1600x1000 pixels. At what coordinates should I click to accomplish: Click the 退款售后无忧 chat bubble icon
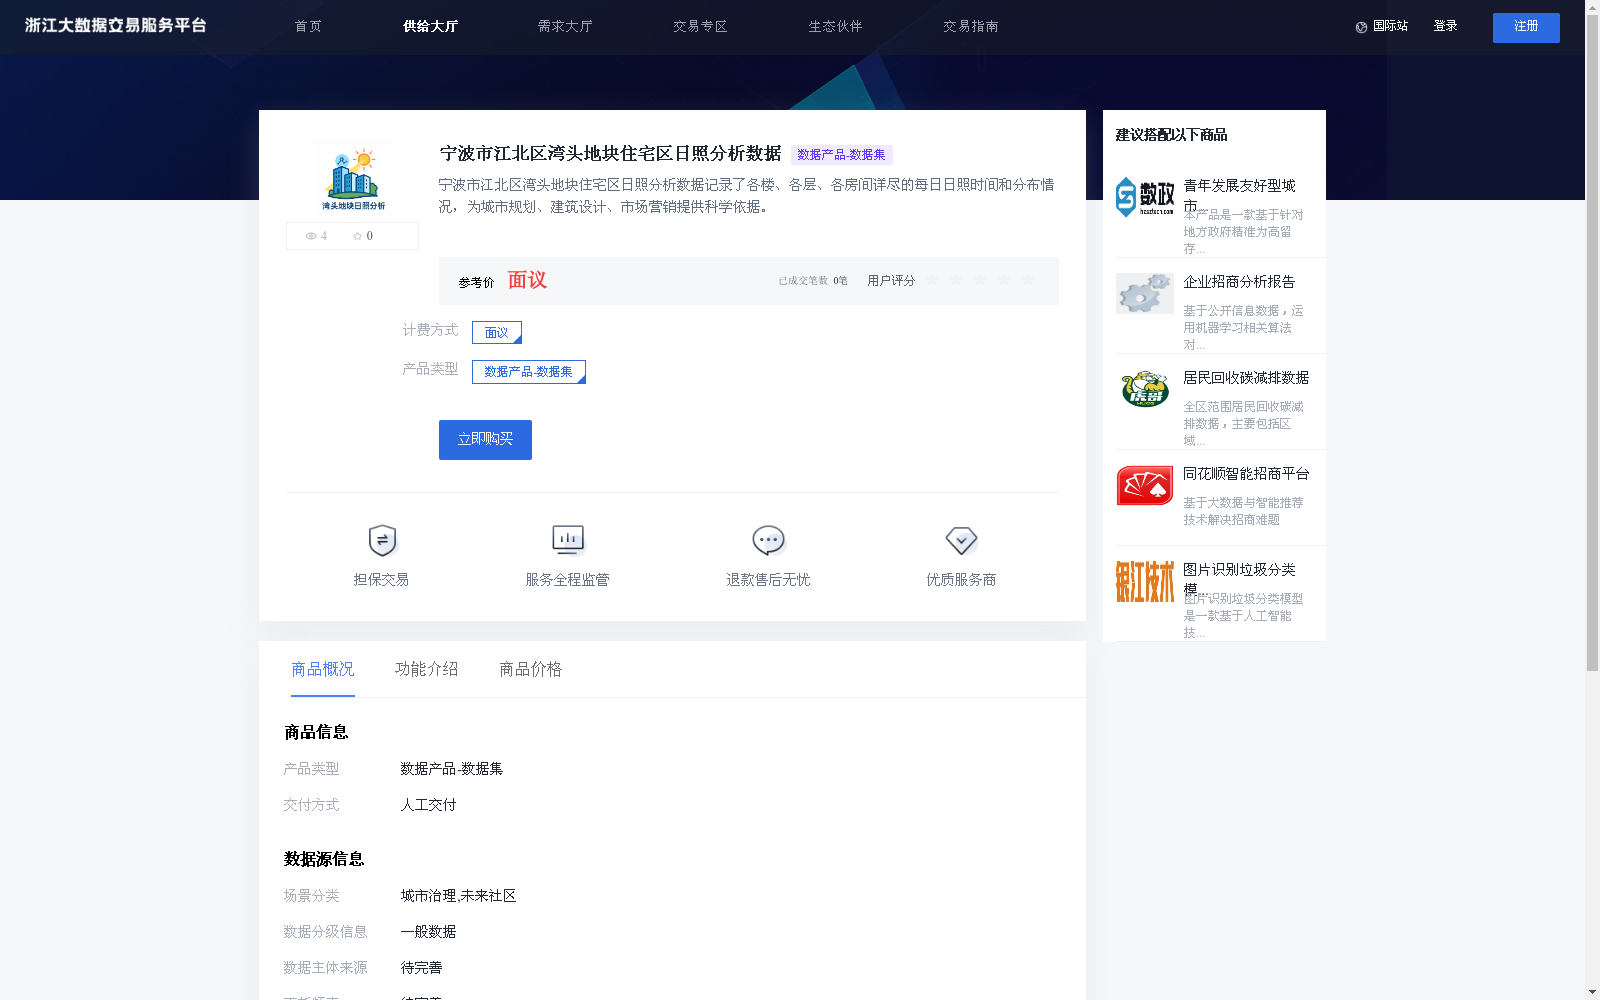coord(768,540)
